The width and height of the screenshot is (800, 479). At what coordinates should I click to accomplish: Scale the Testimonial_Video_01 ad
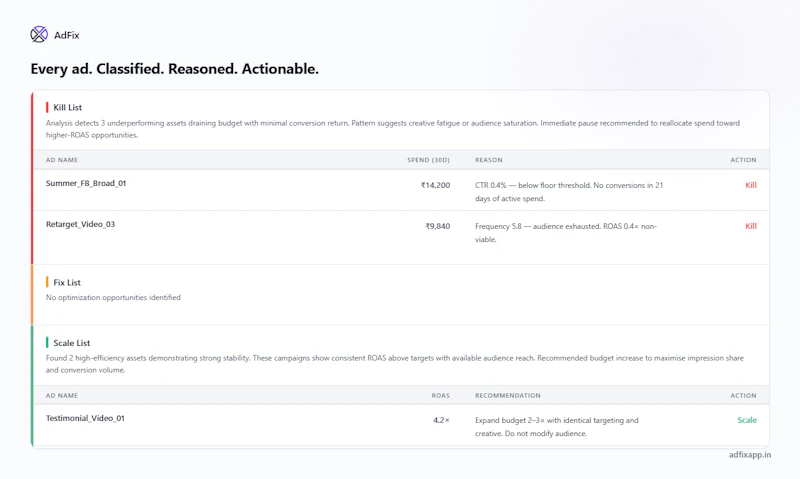click(x=747, y=420)
